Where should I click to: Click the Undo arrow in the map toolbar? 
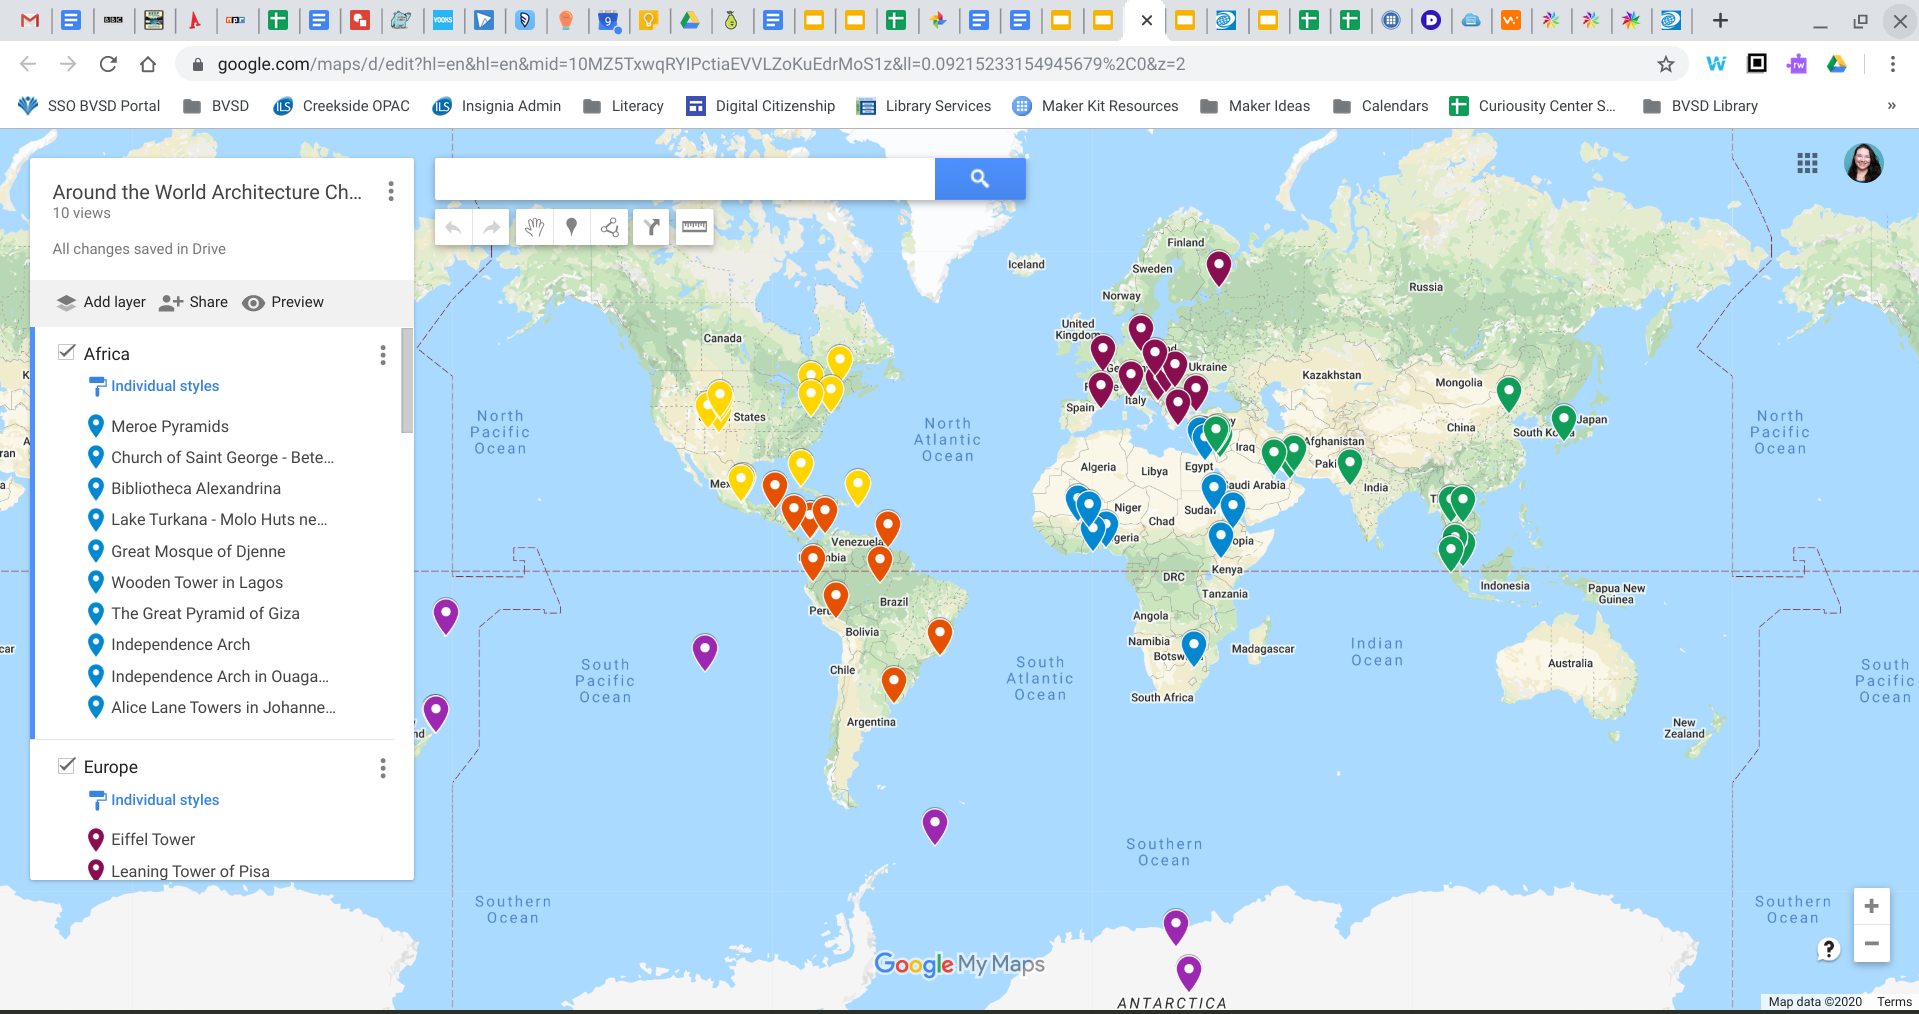(453, 227)
